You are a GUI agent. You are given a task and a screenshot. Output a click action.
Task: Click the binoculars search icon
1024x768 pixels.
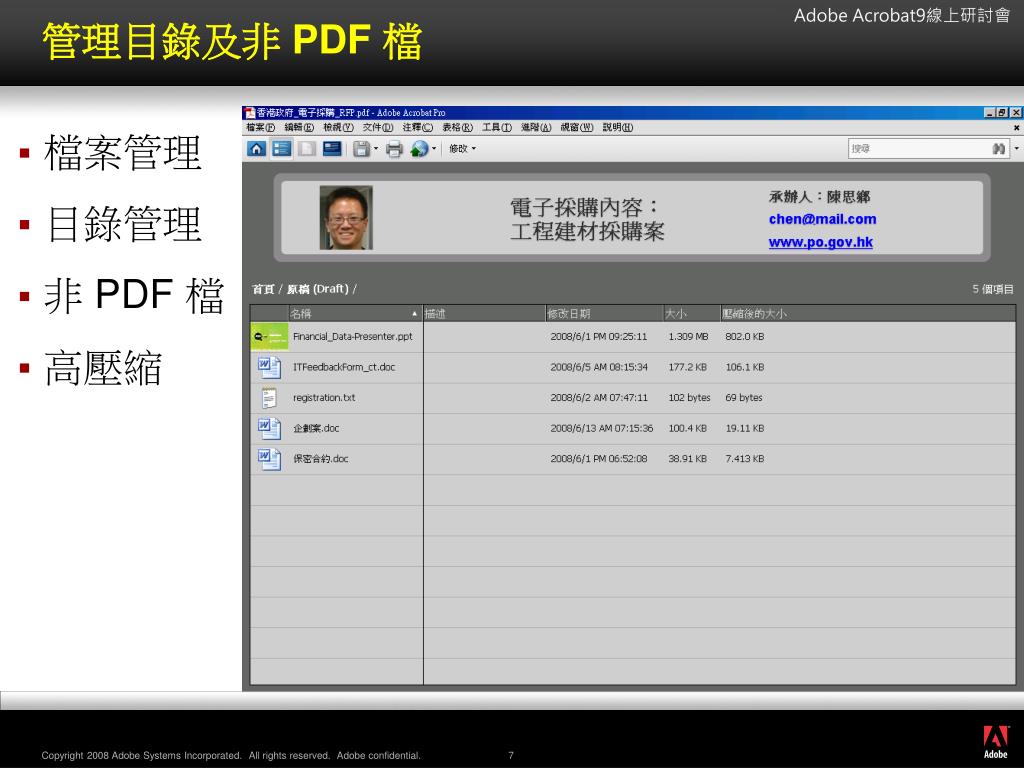pos(999,149)
